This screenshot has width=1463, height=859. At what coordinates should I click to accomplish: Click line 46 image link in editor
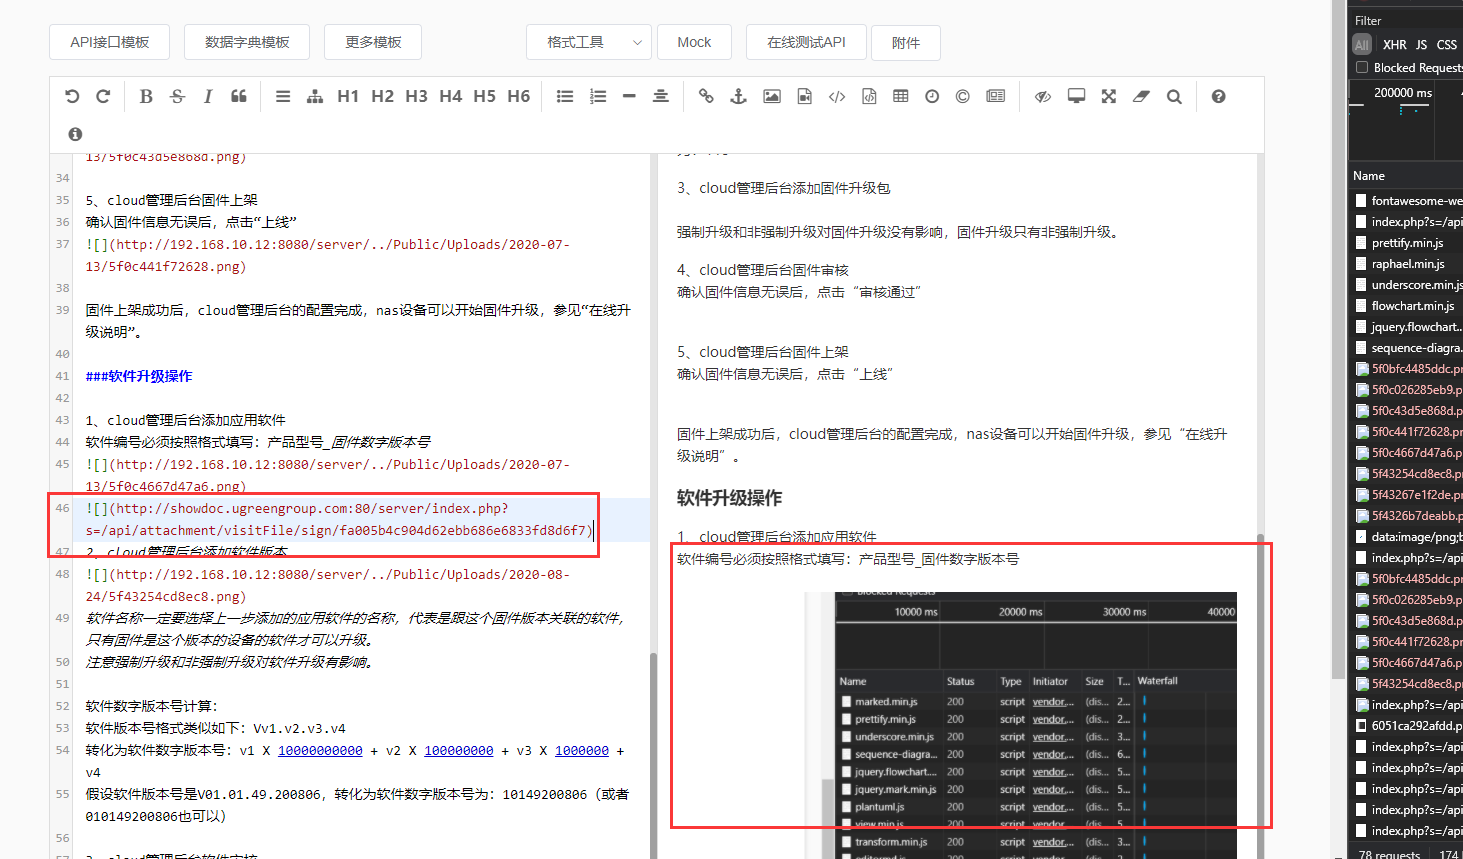tap(340, 520)
